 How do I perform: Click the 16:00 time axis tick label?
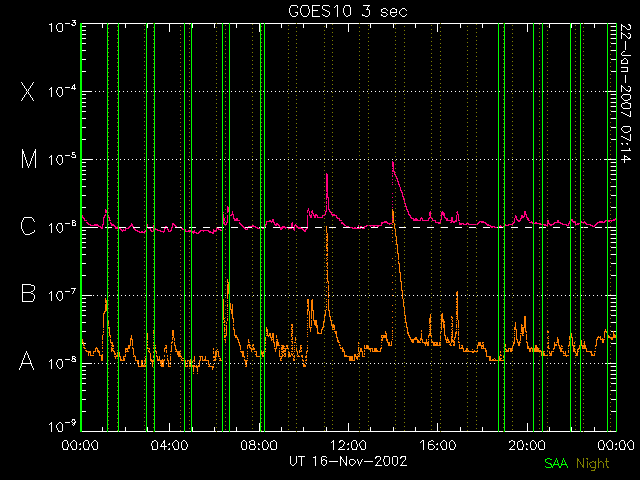[438, 444]
